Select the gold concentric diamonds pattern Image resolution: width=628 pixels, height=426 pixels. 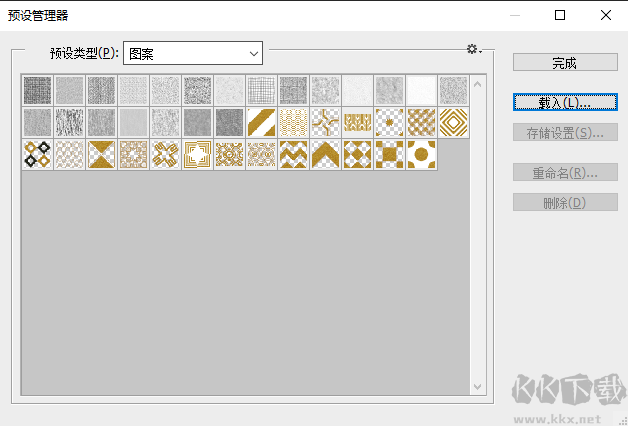pyautogui.click(x=454, y=123)
